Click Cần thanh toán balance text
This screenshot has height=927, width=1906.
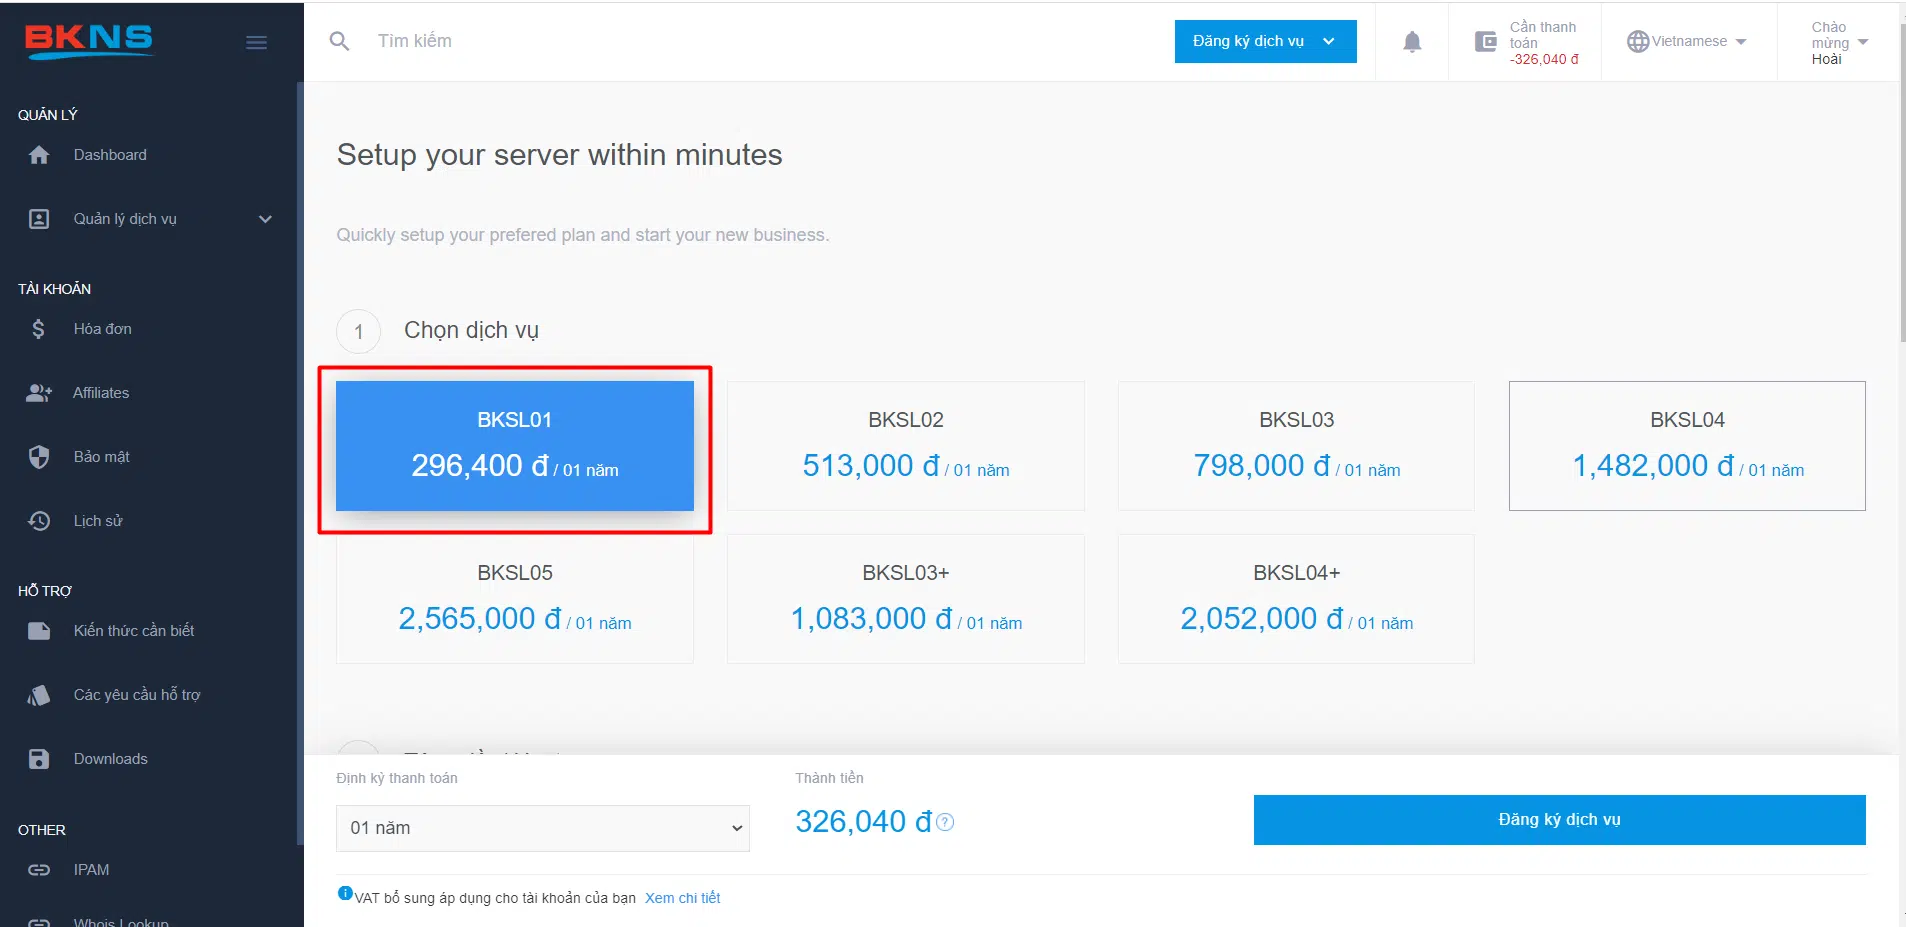point(1543,43)
